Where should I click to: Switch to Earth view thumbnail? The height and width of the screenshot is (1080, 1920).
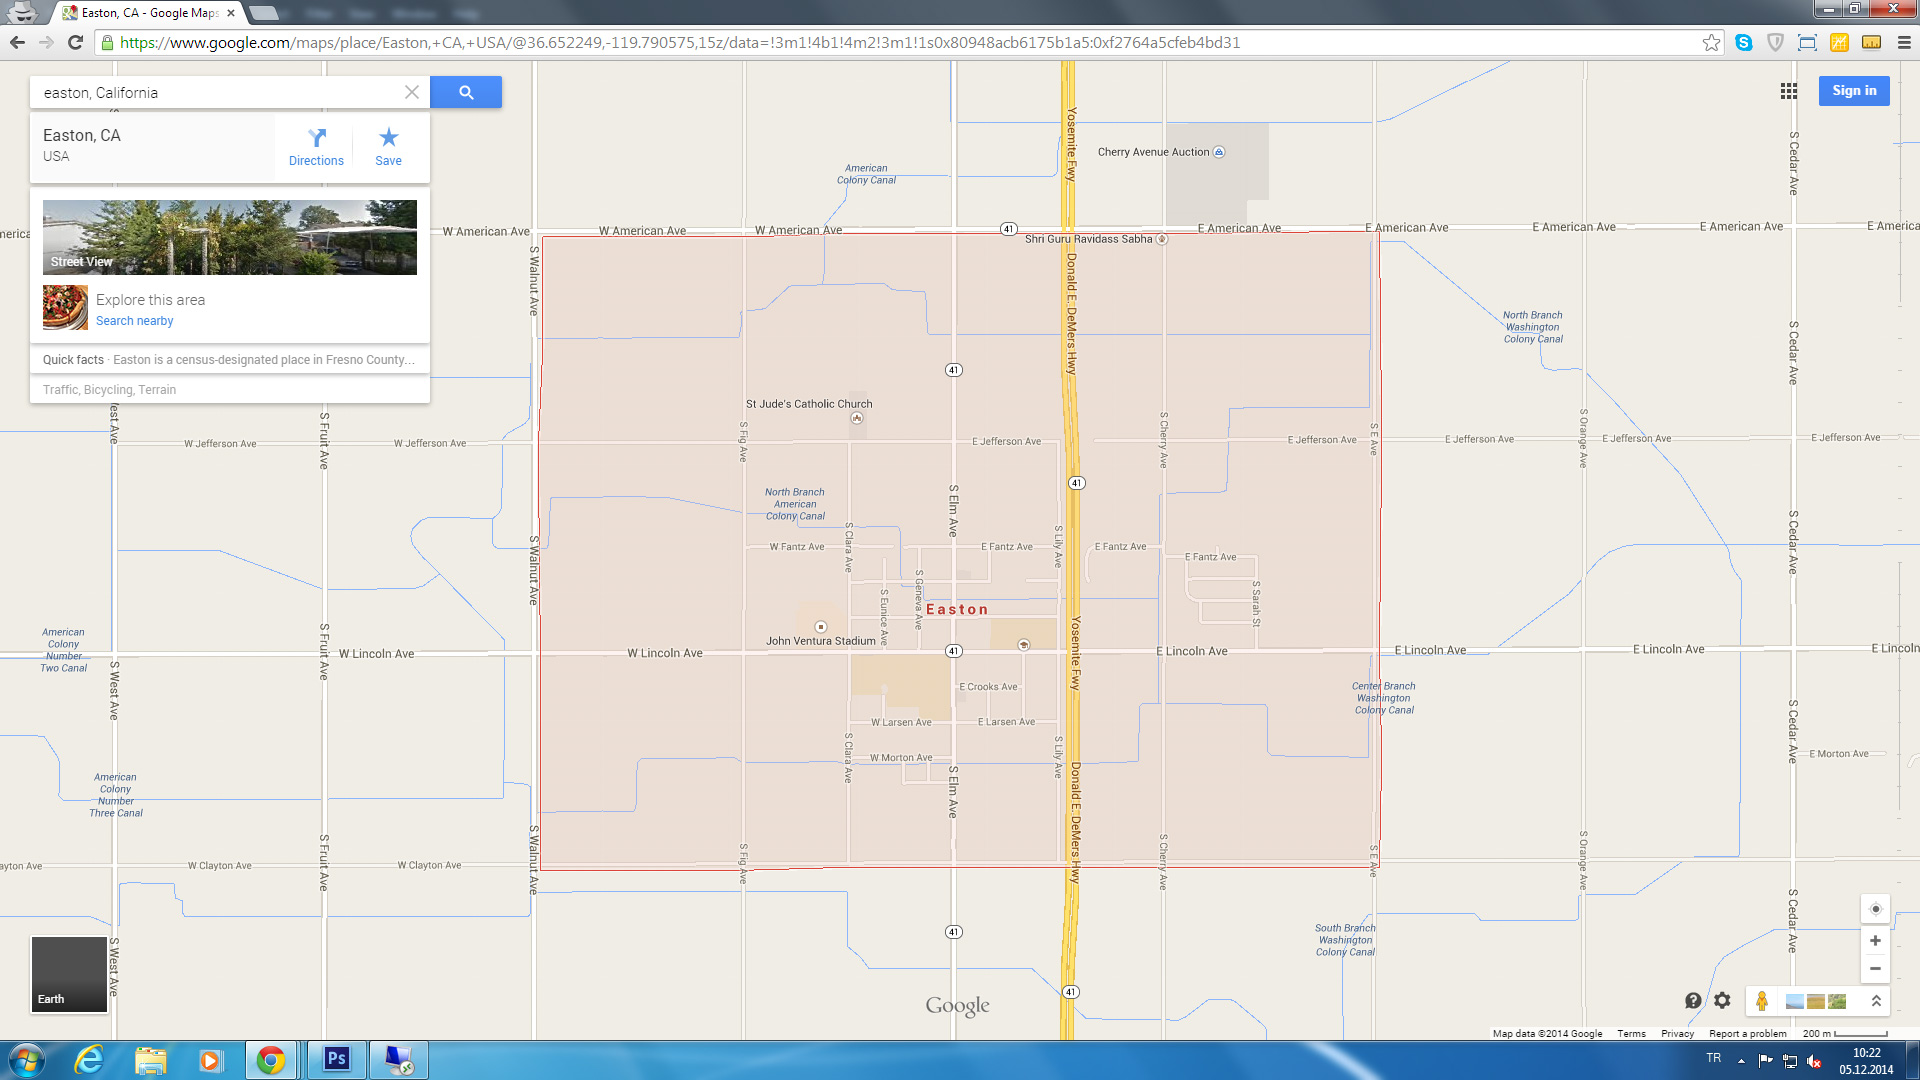pyautogui.click(x=69, y=974)
